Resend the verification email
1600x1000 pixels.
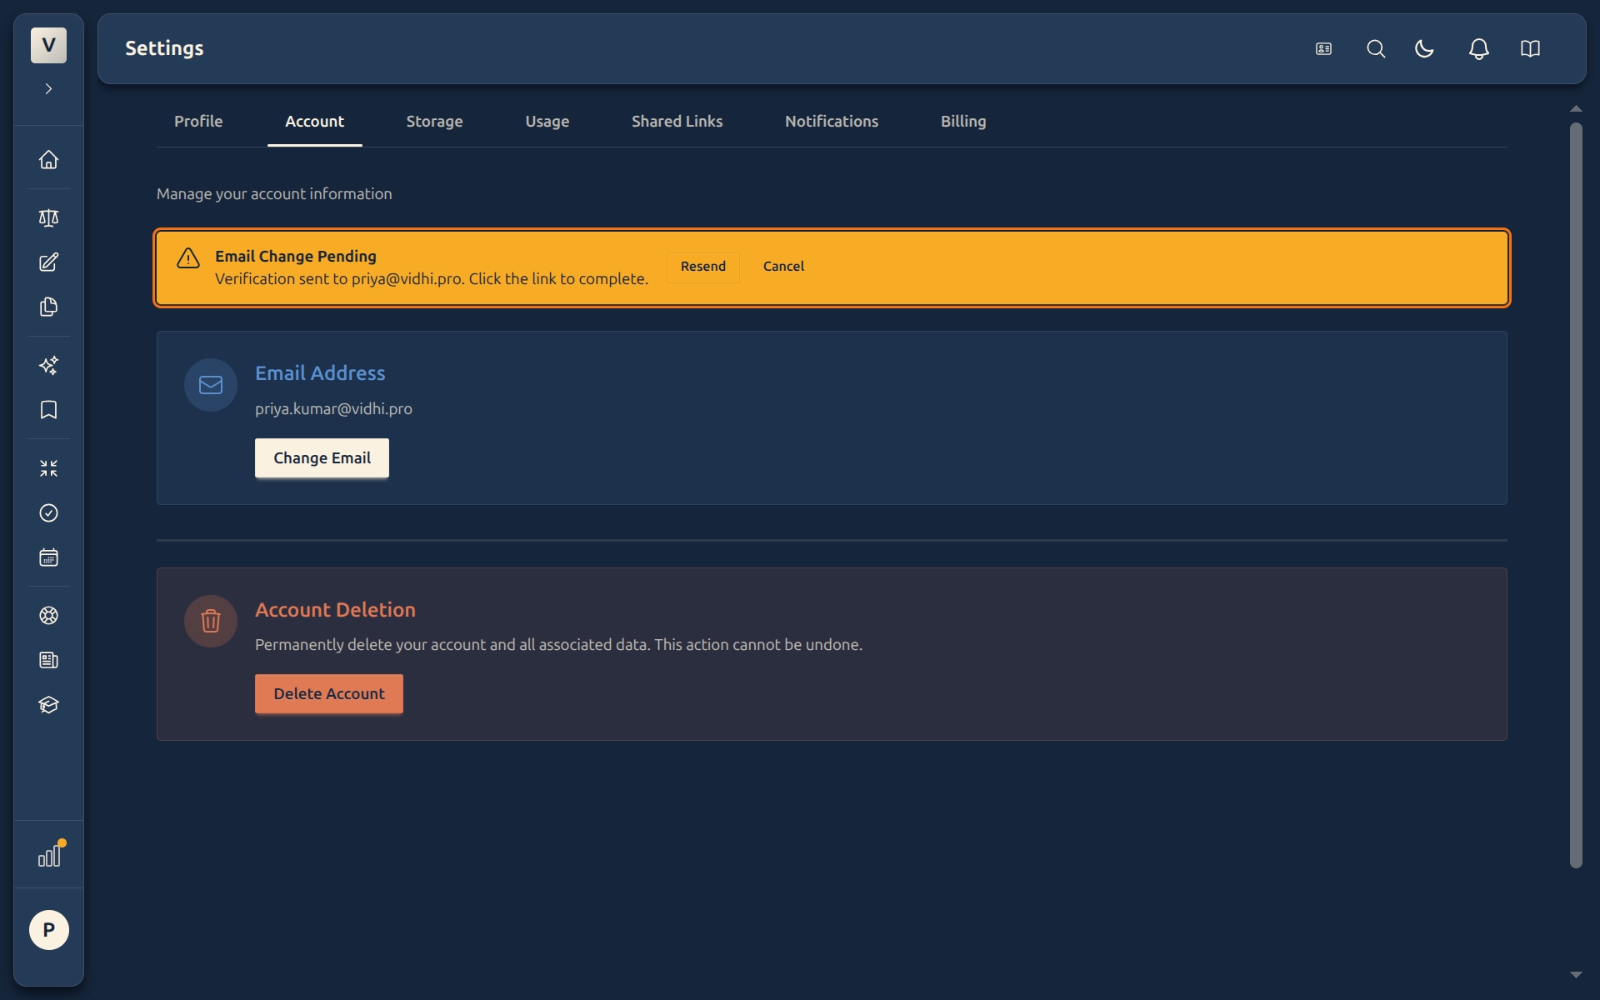coord(703,267)
